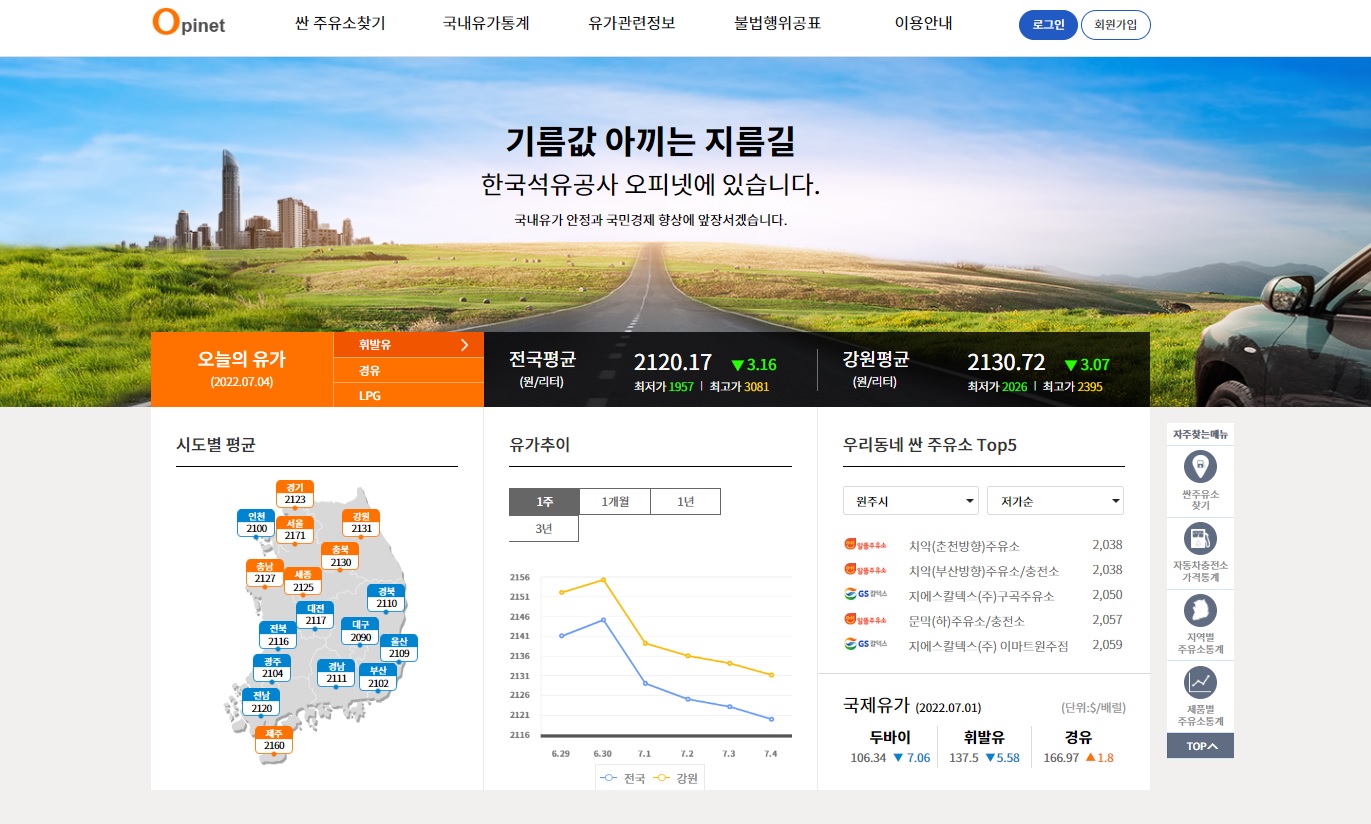Open the 국내유가통계 menu
Screen dimensions: 1371x824
485,24
